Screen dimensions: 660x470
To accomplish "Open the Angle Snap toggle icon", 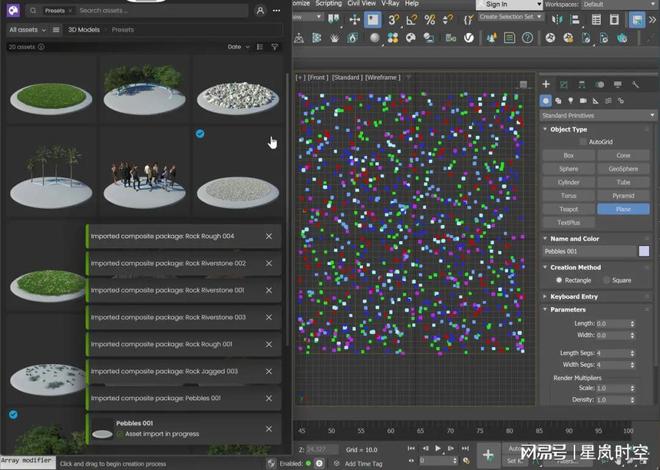I will 410,19.
